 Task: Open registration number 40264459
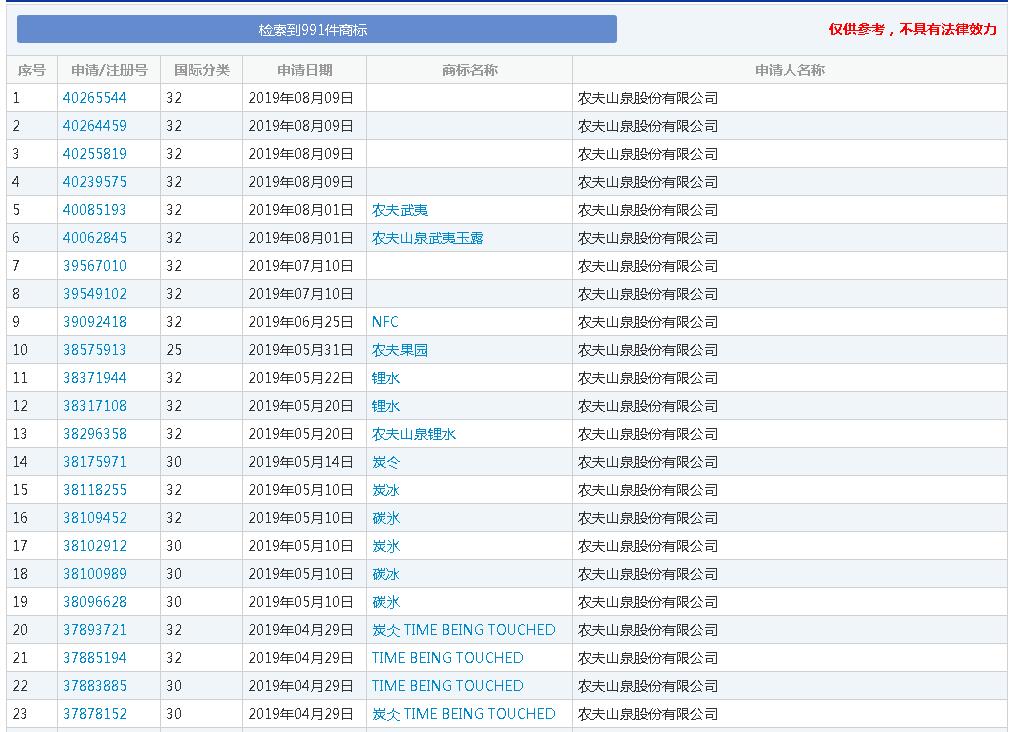pyautogui.click(x=95, y=126)
